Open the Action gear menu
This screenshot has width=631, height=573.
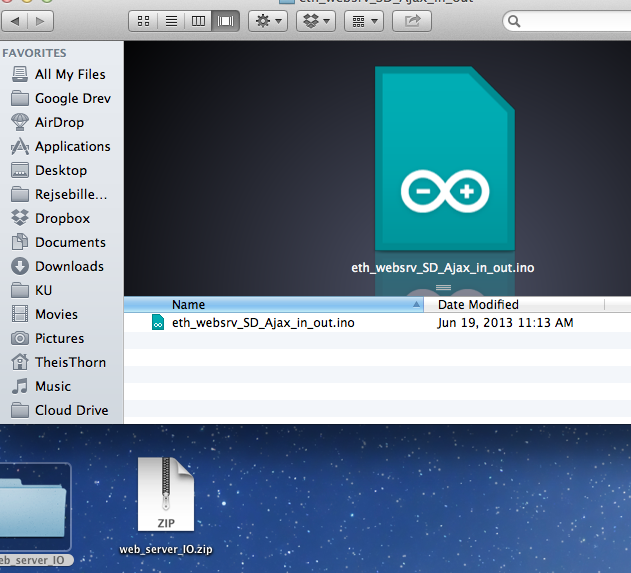pyautogui.click(x=268, y=21)
